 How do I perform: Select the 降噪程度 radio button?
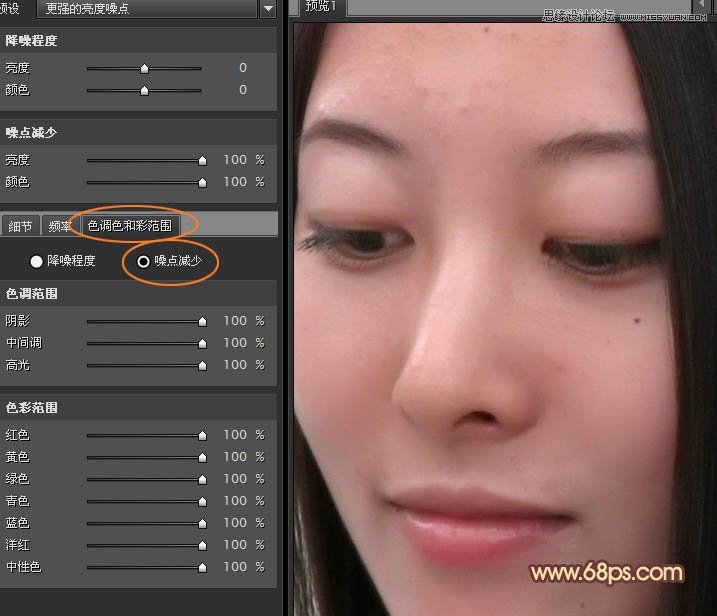(36, 261)
